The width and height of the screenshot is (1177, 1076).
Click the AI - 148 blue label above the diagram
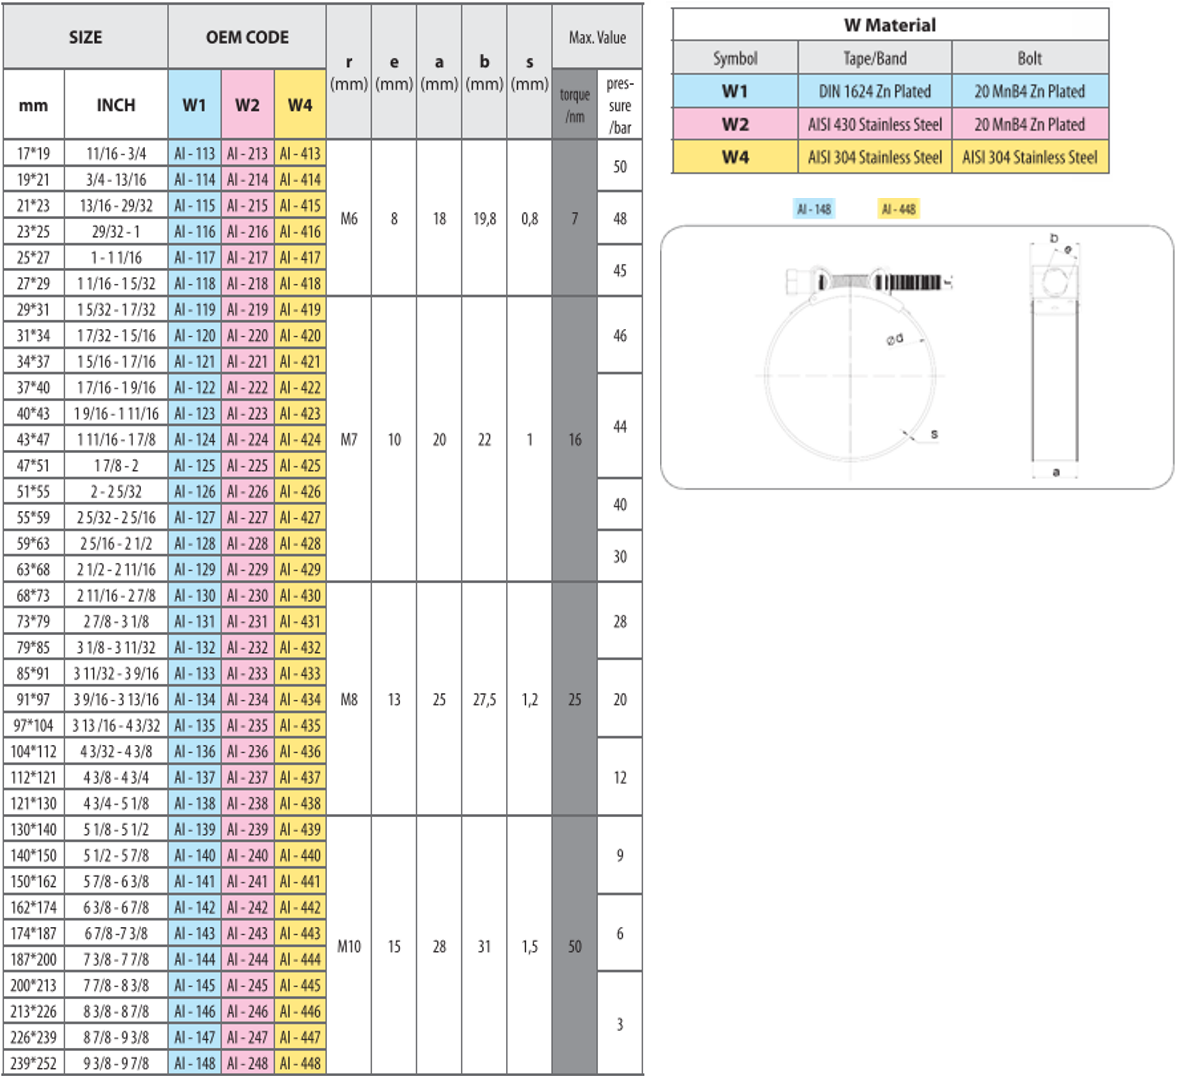(814, 209)
